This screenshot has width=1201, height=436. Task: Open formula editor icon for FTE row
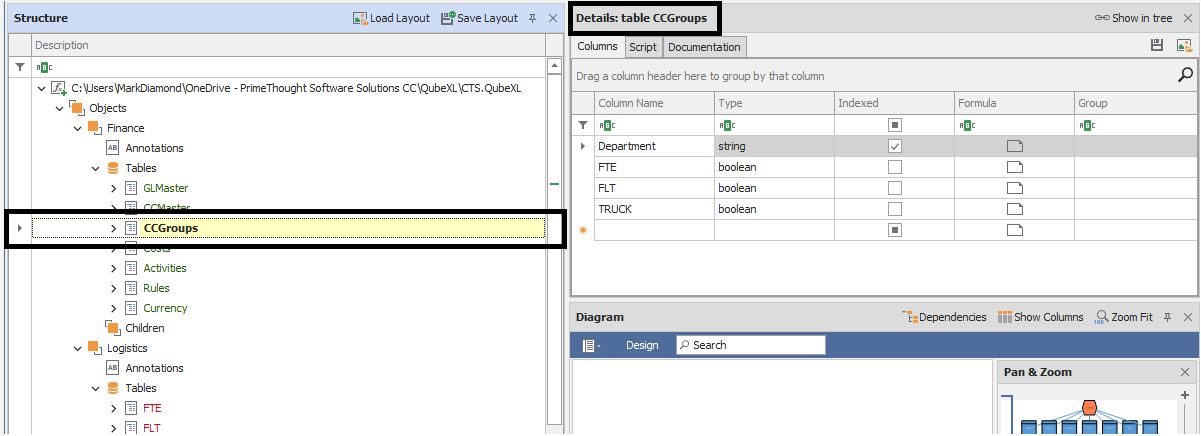[1014, 167]
